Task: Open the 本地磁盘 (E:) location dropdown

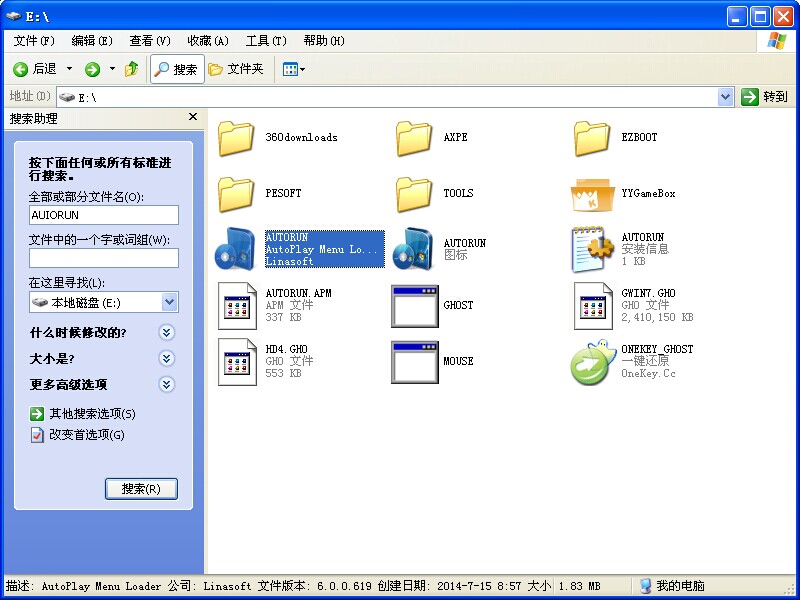Action: click(x=167, y=301)
